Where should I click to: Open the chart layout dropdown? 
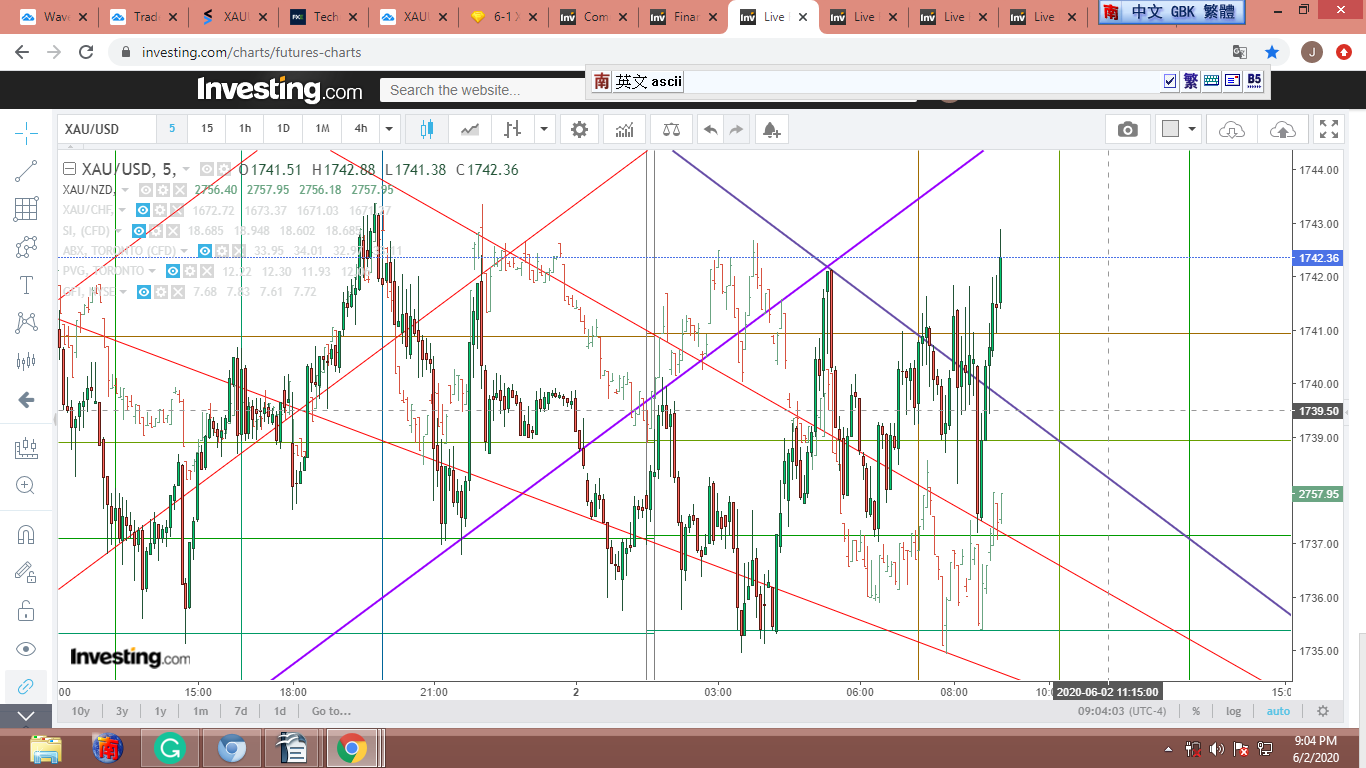[x=1191, y=129]
